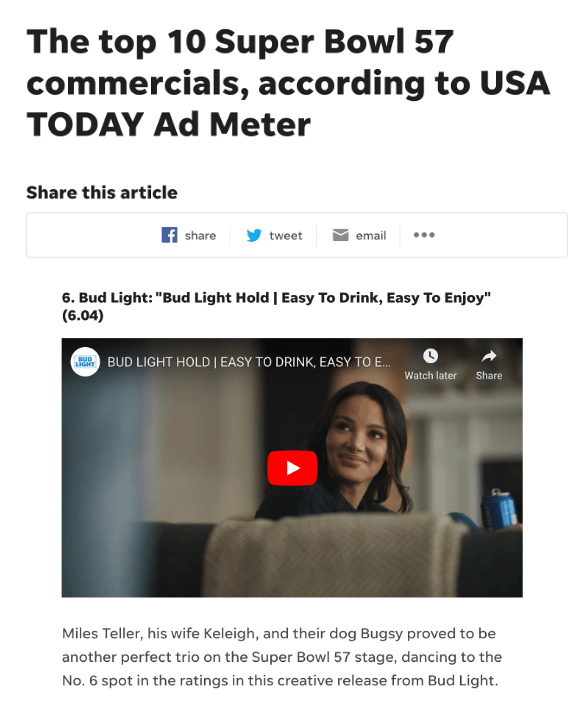Open the three-dot more sharing options
Viewport: 570px width, 710px height.
424,235
